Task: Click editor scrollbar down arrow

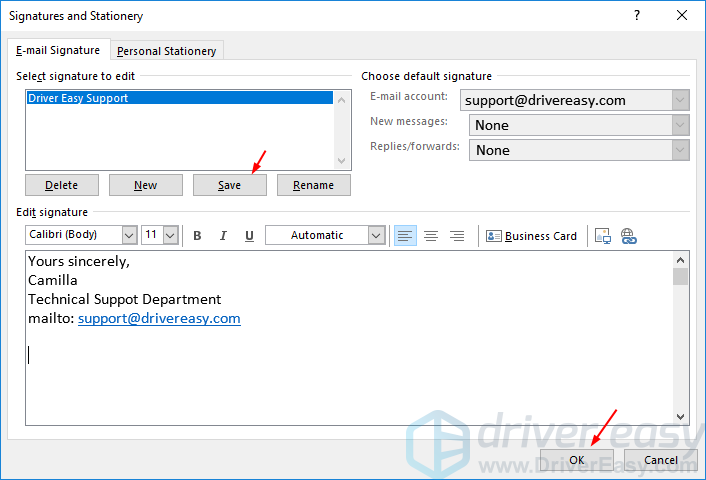Action: click(680, 417)
